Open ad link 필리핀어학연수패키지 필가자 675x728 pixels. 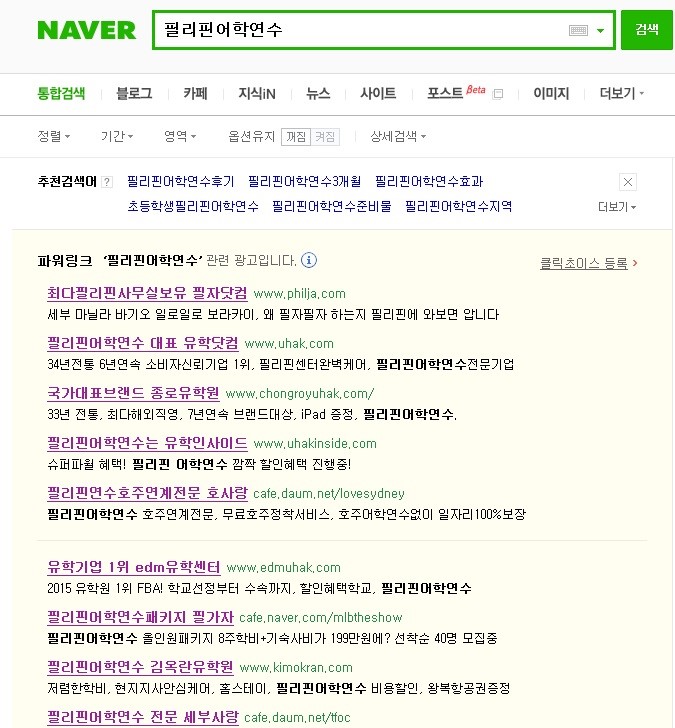tap(140, 617)
